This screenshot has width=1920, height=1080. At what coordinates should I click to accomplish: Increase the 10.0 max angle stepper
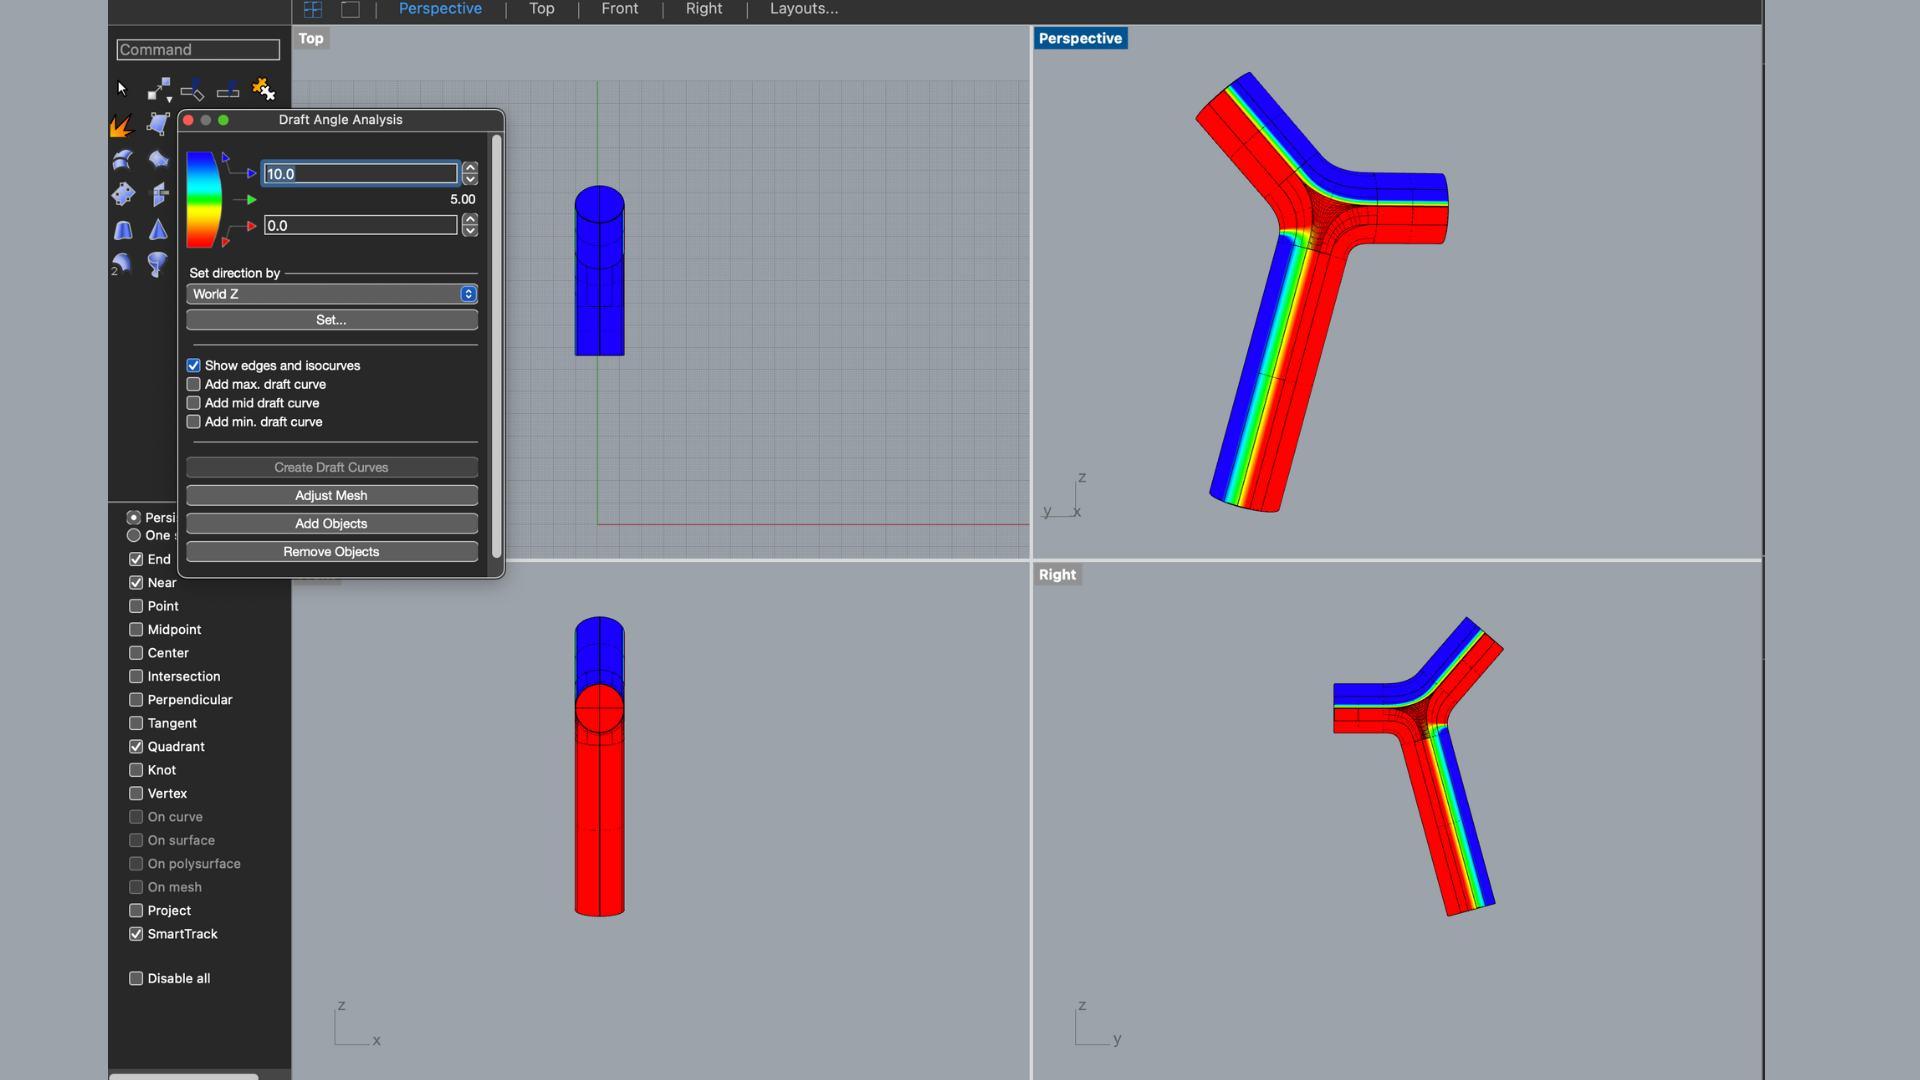pyautogui.click(x=470, y=167)
